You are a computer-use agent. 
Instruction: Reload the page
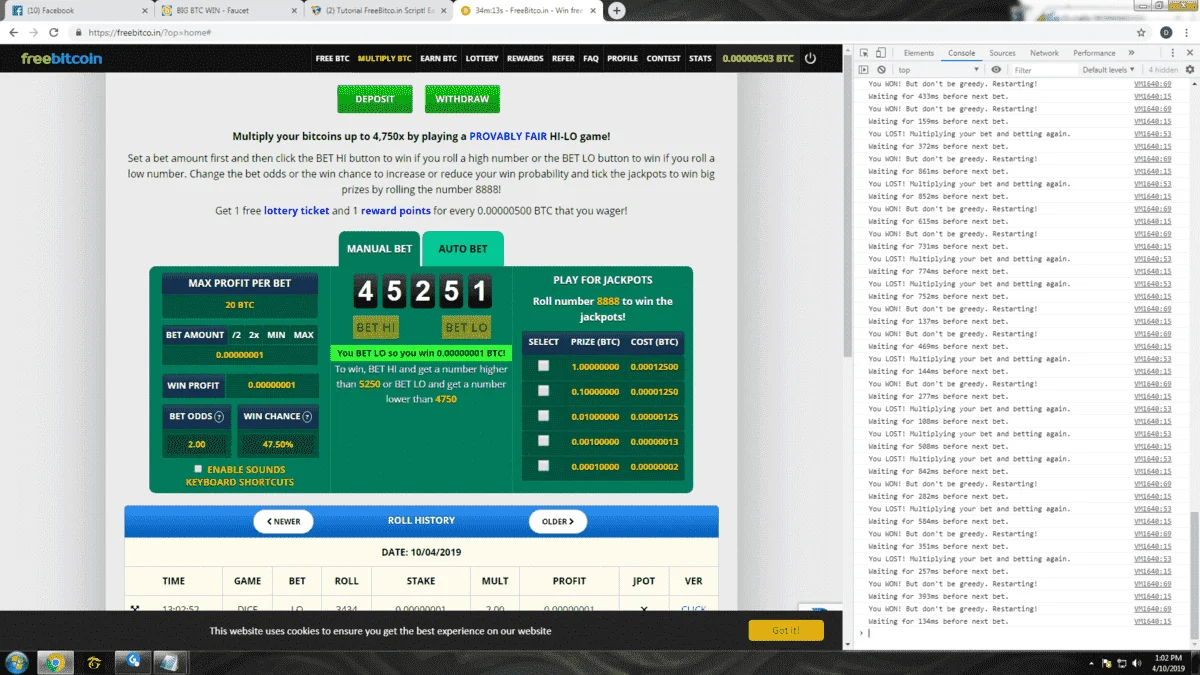(54, 32)
